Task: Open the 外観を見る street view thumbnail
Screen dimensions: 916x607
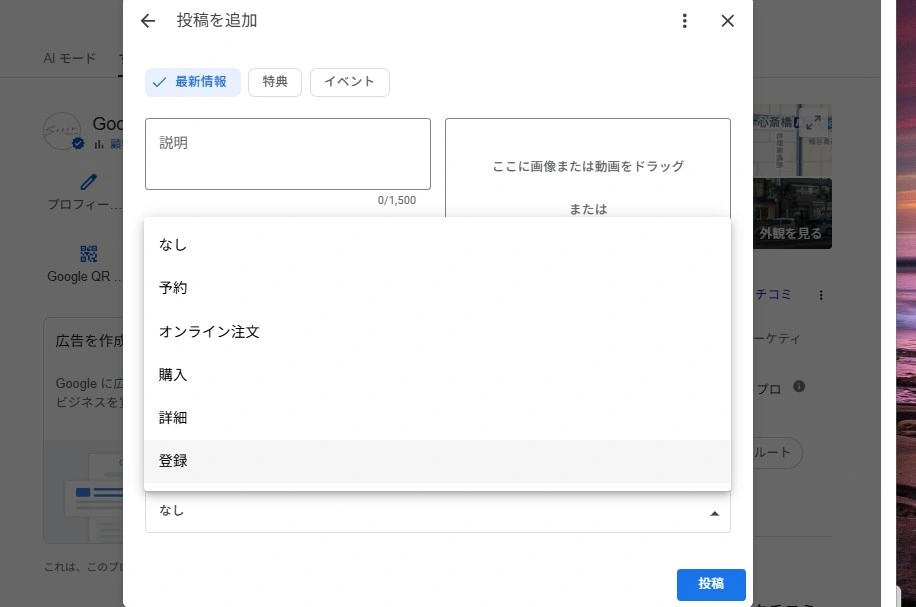Action: (x=792, y=214)
